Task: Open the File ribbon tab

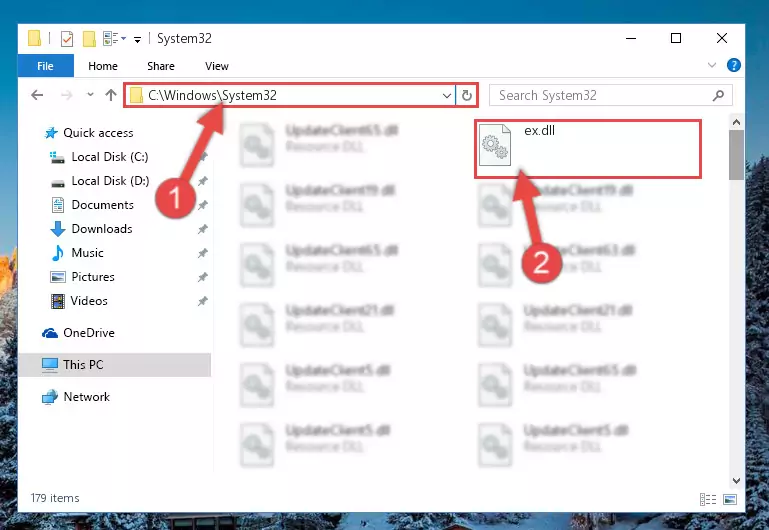Action: [45, 66]
